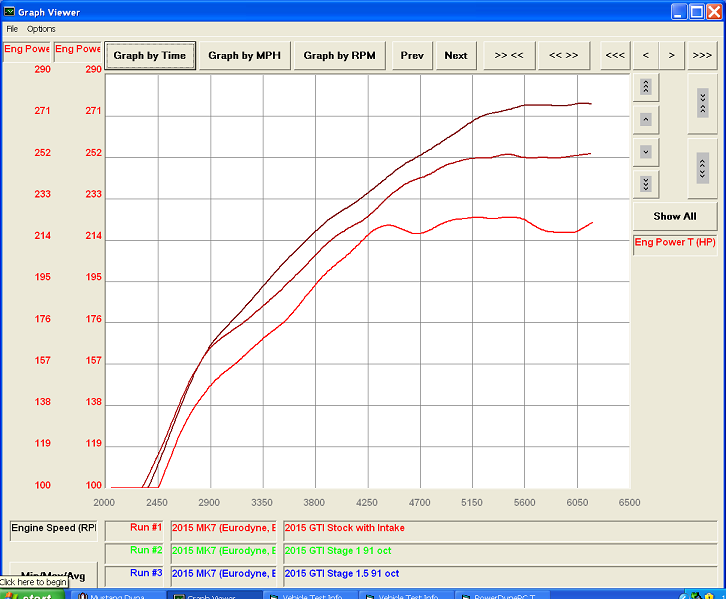The width and height of the screenshot is (726, 599).
Task: Open the Options menu
Action: pos(41,29)
